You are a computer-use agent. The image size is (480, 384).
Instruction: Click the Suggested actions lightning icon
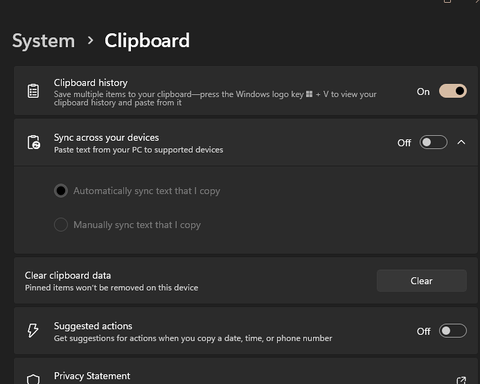[x=33, y=330]
